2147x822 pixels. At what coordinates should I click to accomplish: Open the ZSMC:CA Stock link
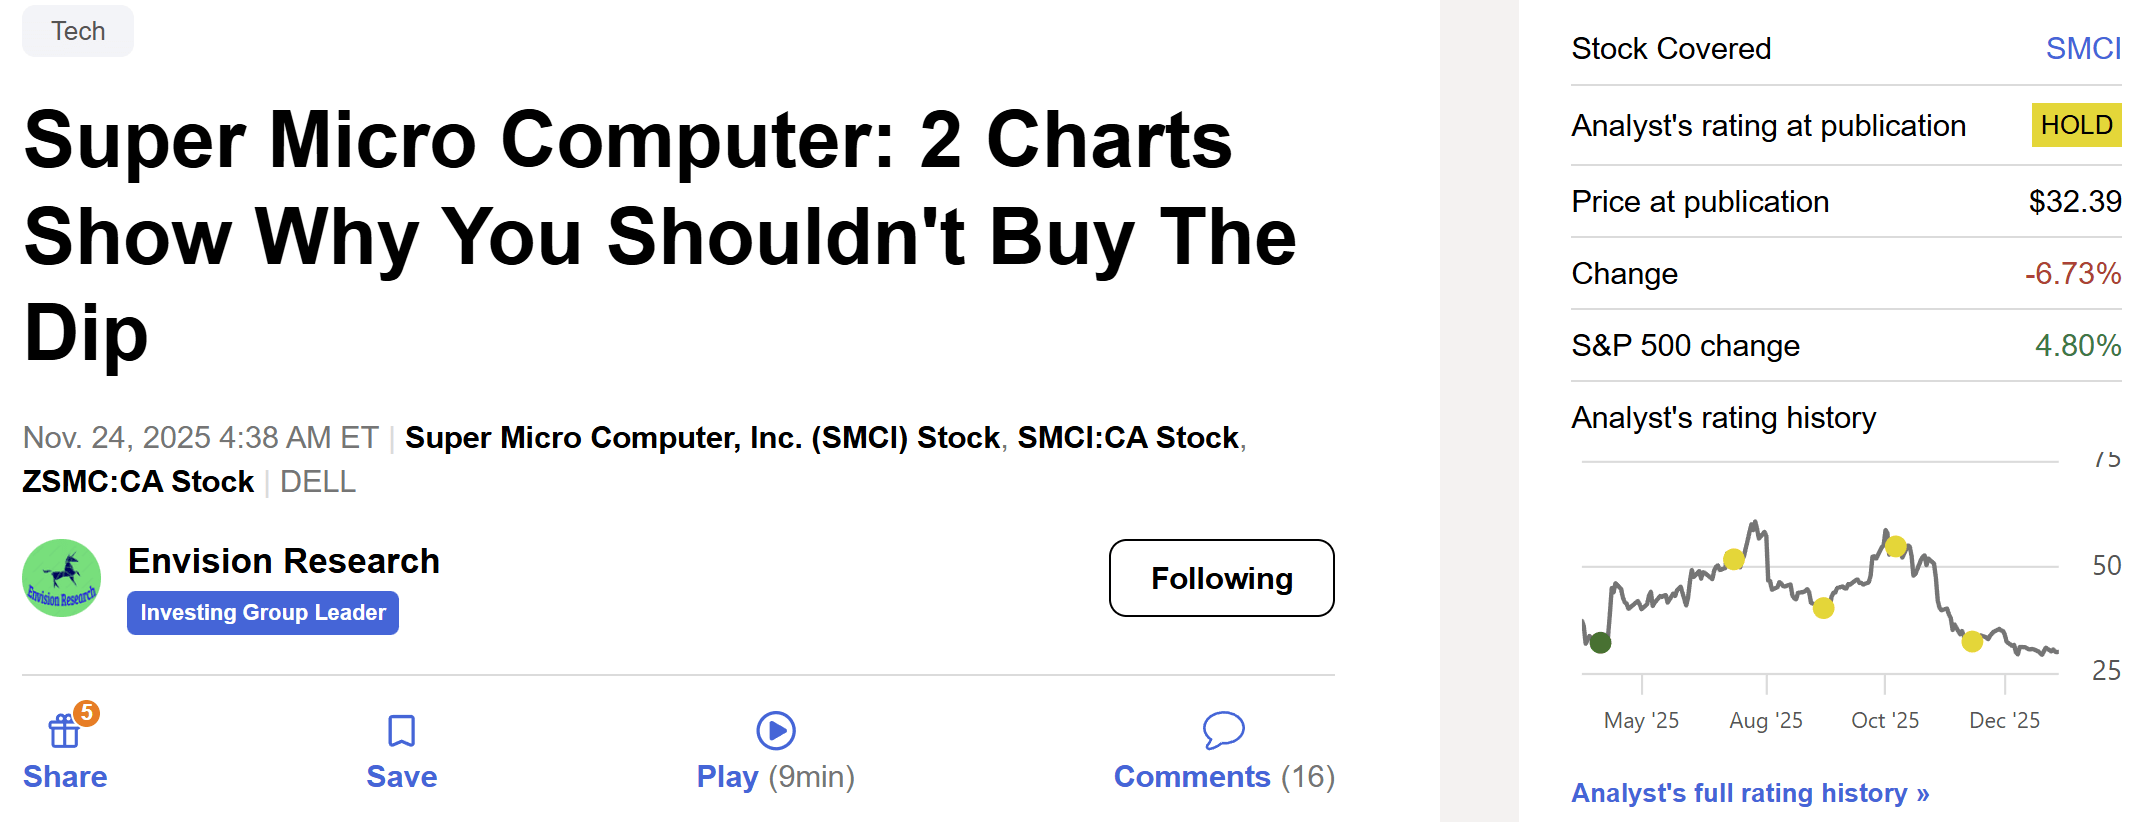pos(138,482)
